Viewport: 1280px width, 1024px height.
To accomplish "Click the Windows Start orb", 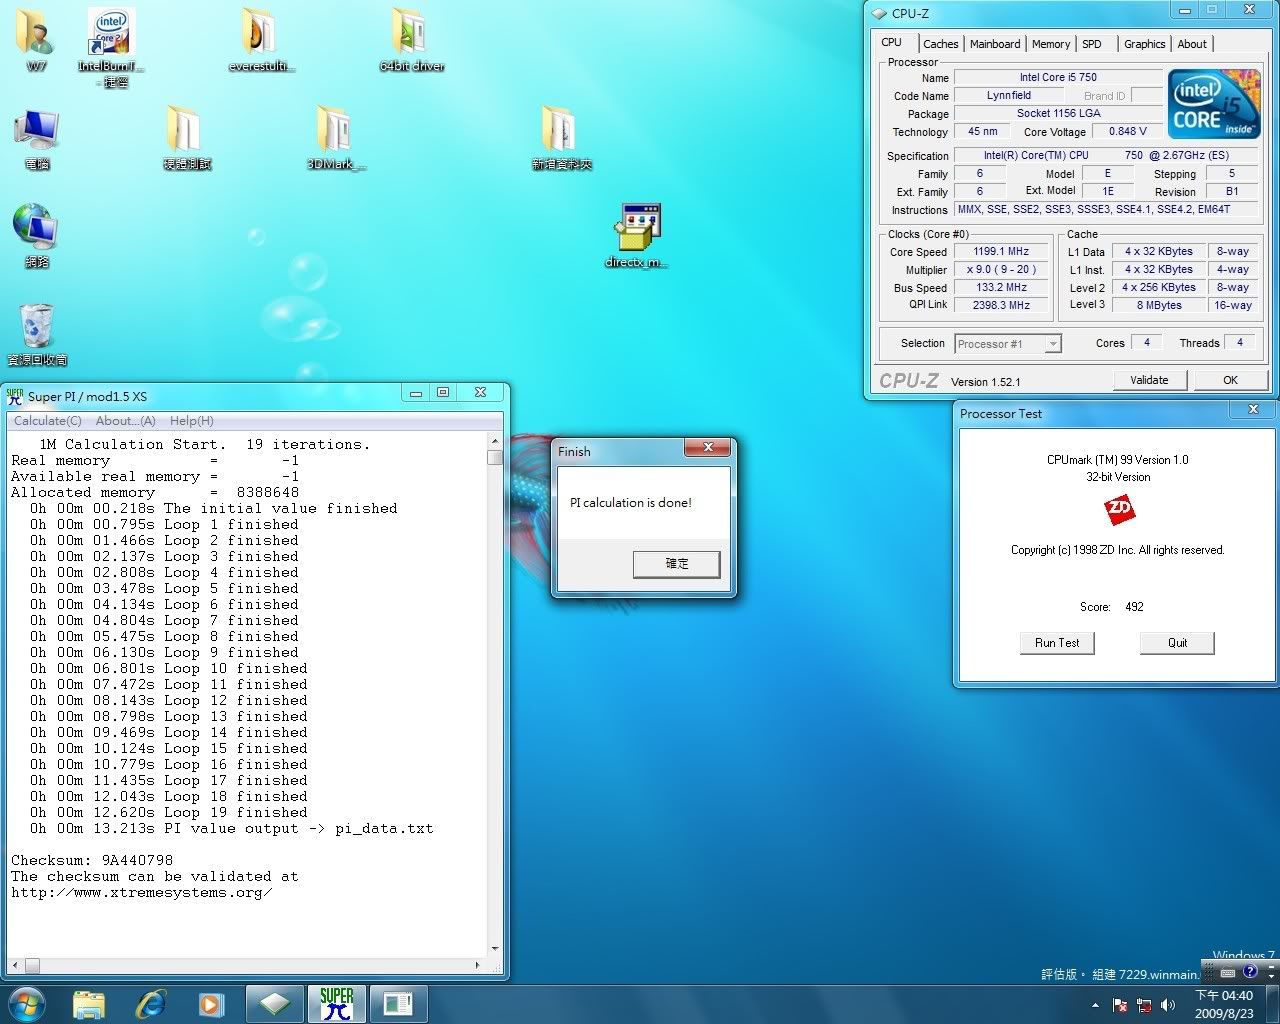I will (x=26, y=1004).
